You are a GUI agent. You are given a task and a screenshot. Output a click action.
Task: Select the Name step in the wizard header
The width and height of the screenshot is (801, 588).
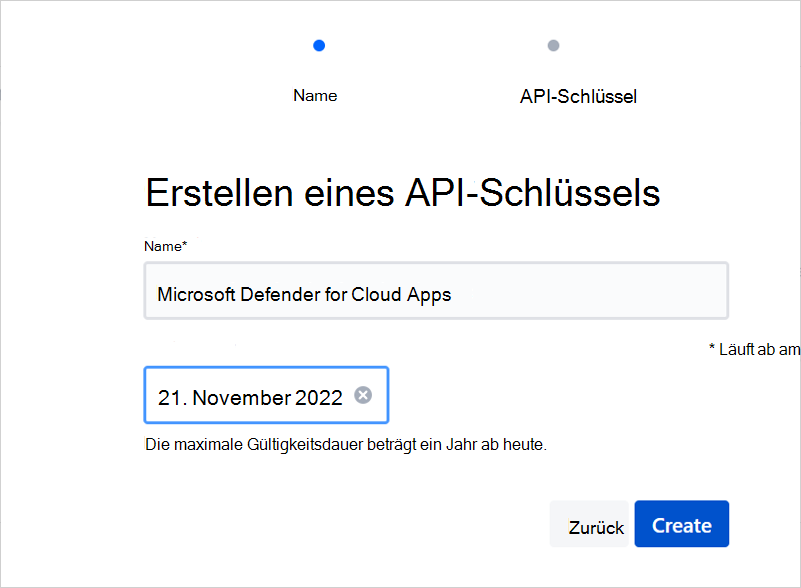point(315,95)
